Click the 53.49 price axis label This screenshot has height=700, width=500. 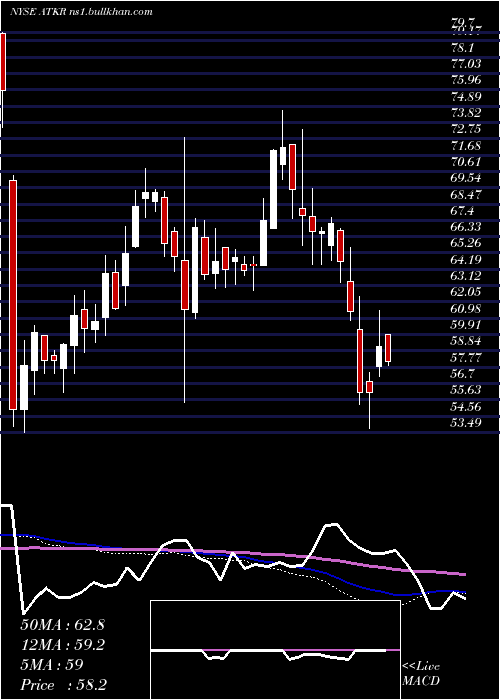pyautogui.click(x=467, y=423)
